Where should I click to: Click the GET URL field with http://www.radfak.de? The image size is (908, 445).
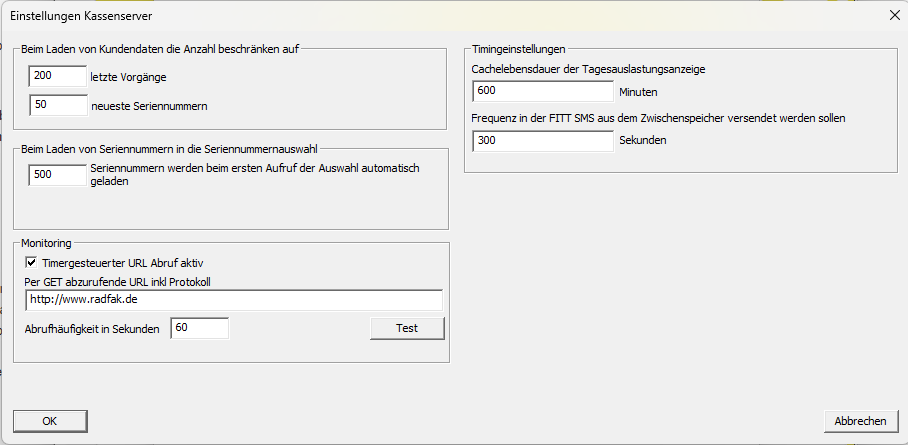[234, 300]
